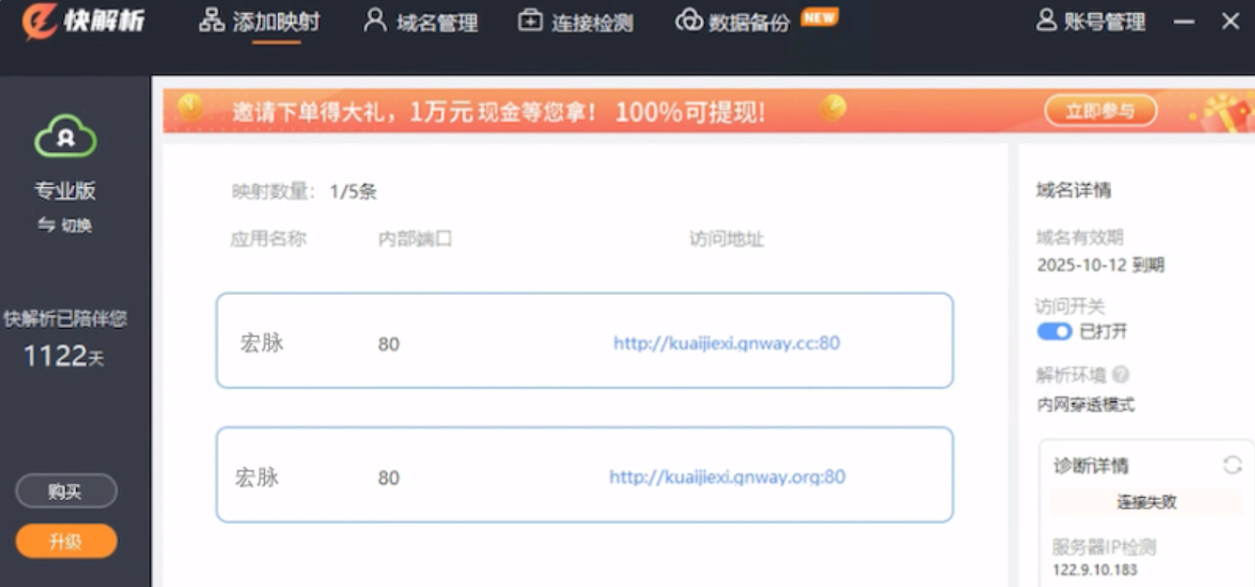Open link http://kuaijiexi.qnway.org:80
The height and width of the screenshot is (587, 1255).
[x=727, y=477]
